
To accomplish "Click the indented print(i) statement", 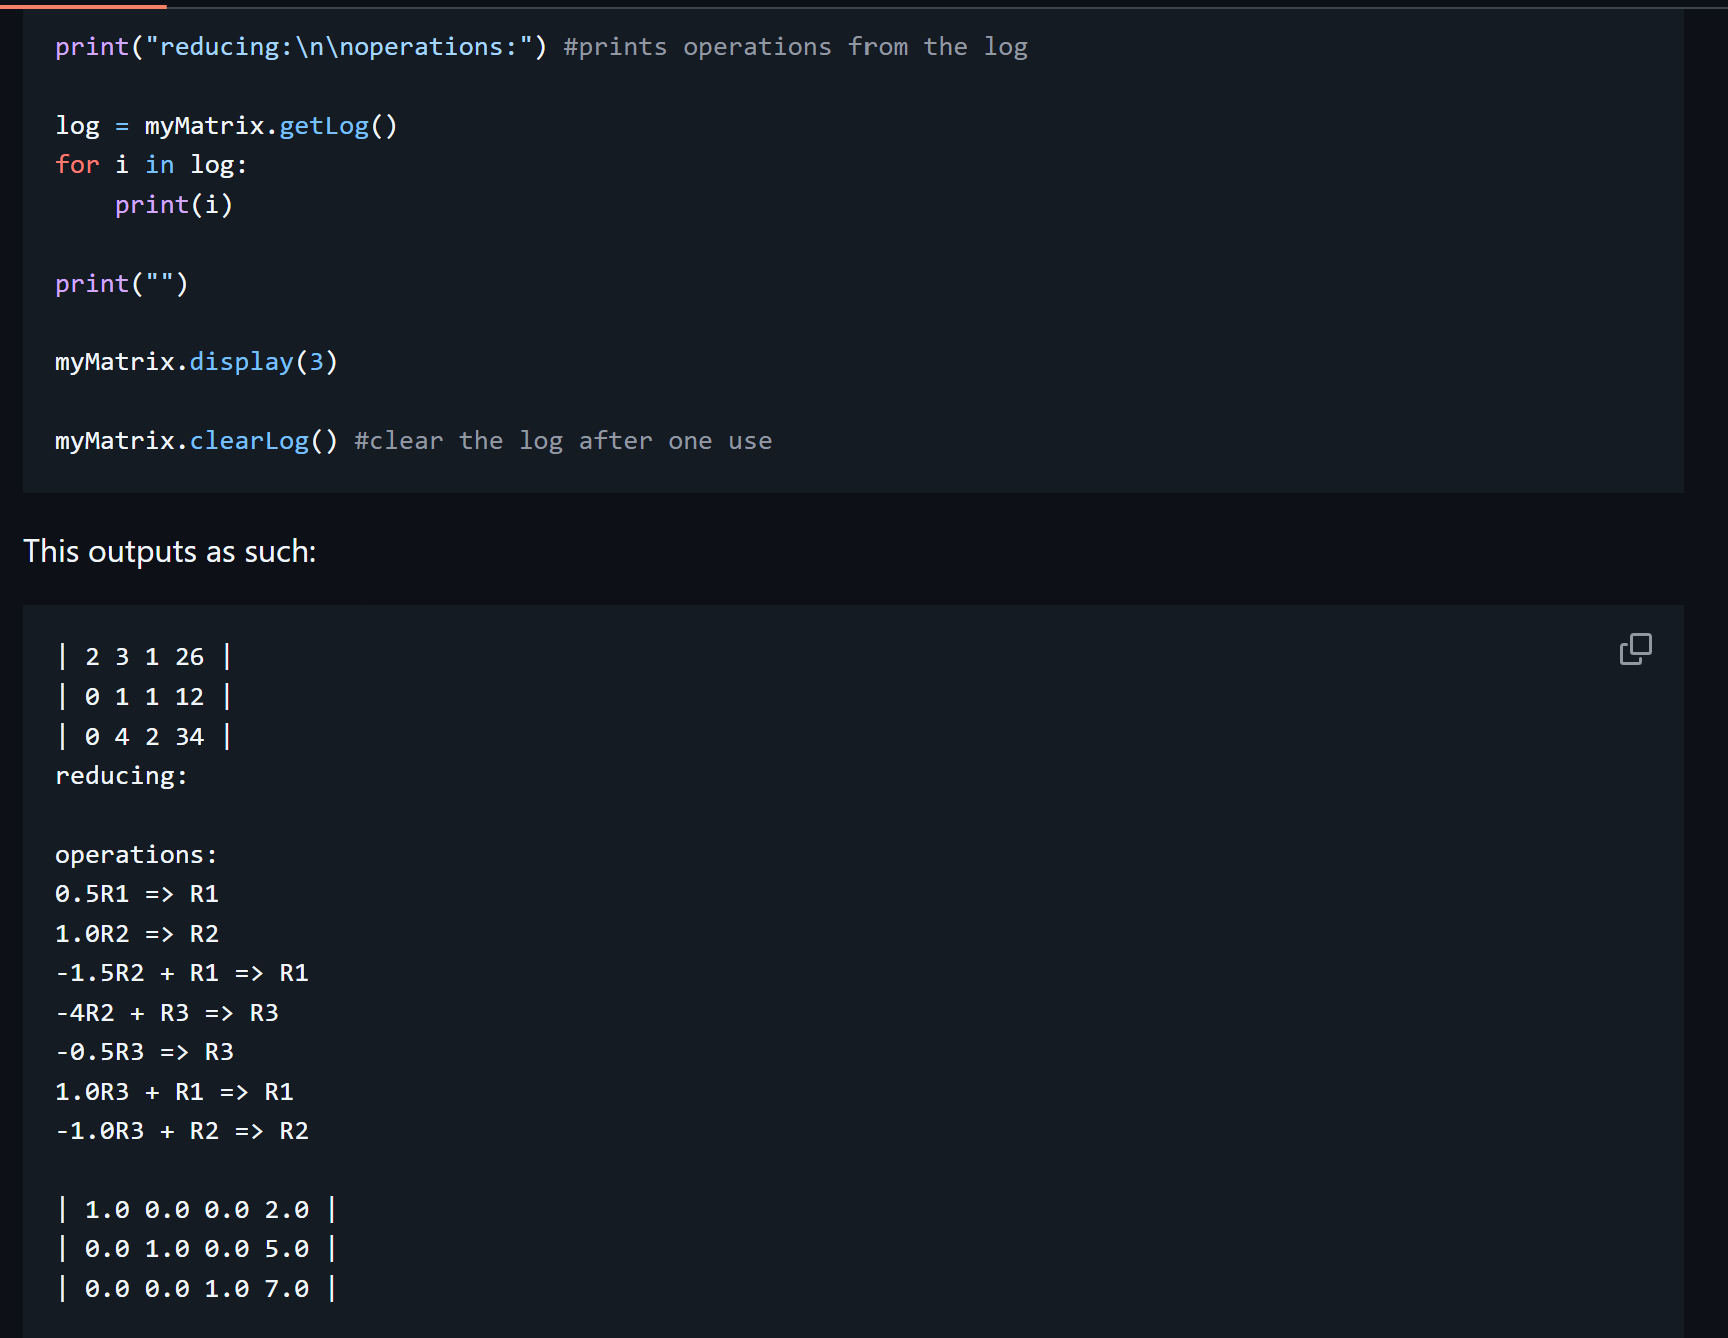I will pos(173,205).
